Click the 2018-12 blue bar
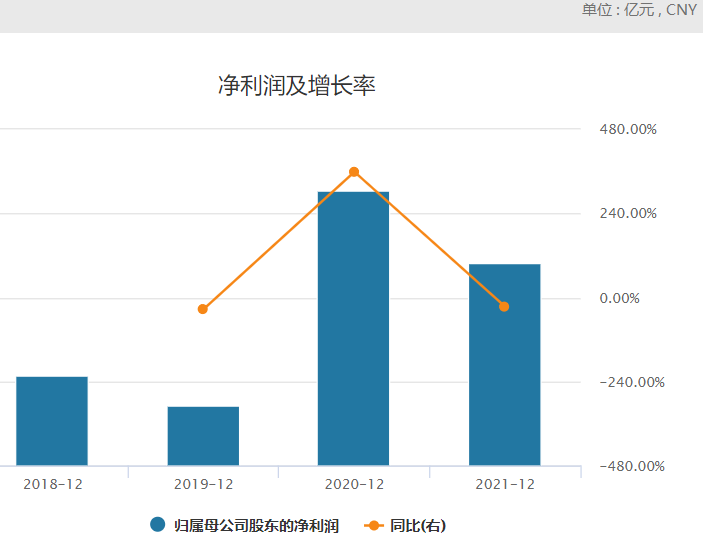This screenshot has height=540, width=703. point(52,420)
